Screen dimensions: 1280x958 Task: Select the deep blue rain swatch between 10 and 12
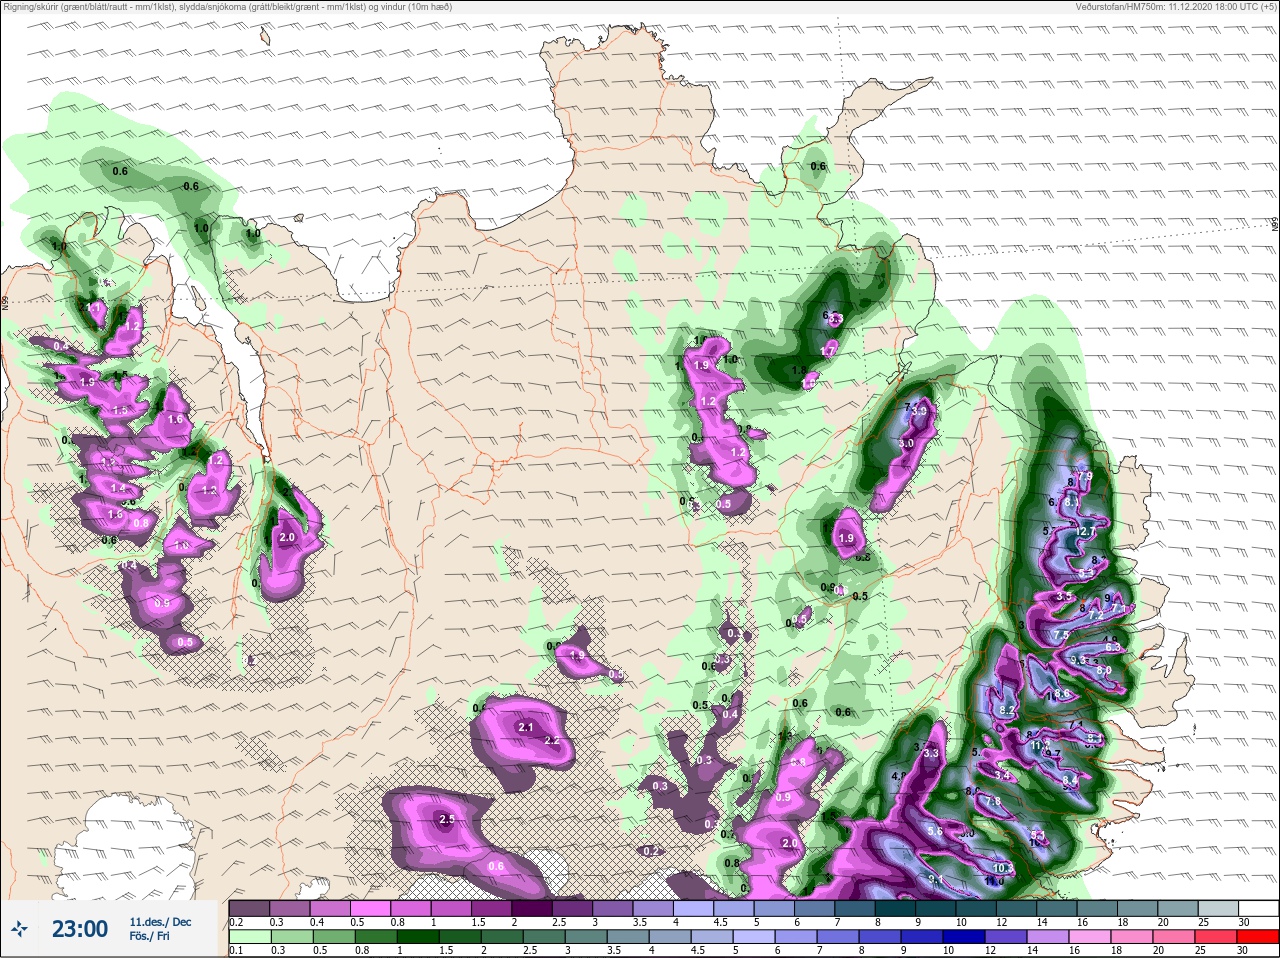pos(964,938)
